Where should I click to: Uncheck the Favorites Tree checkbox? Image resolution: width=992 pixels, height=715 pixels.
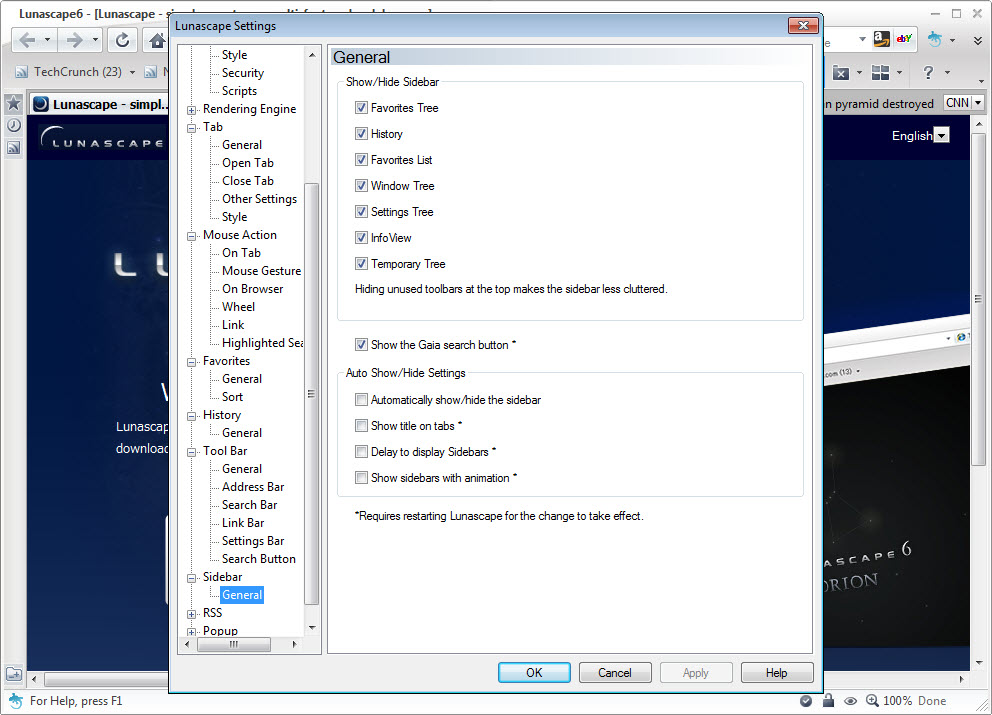[x=361, y=108]
